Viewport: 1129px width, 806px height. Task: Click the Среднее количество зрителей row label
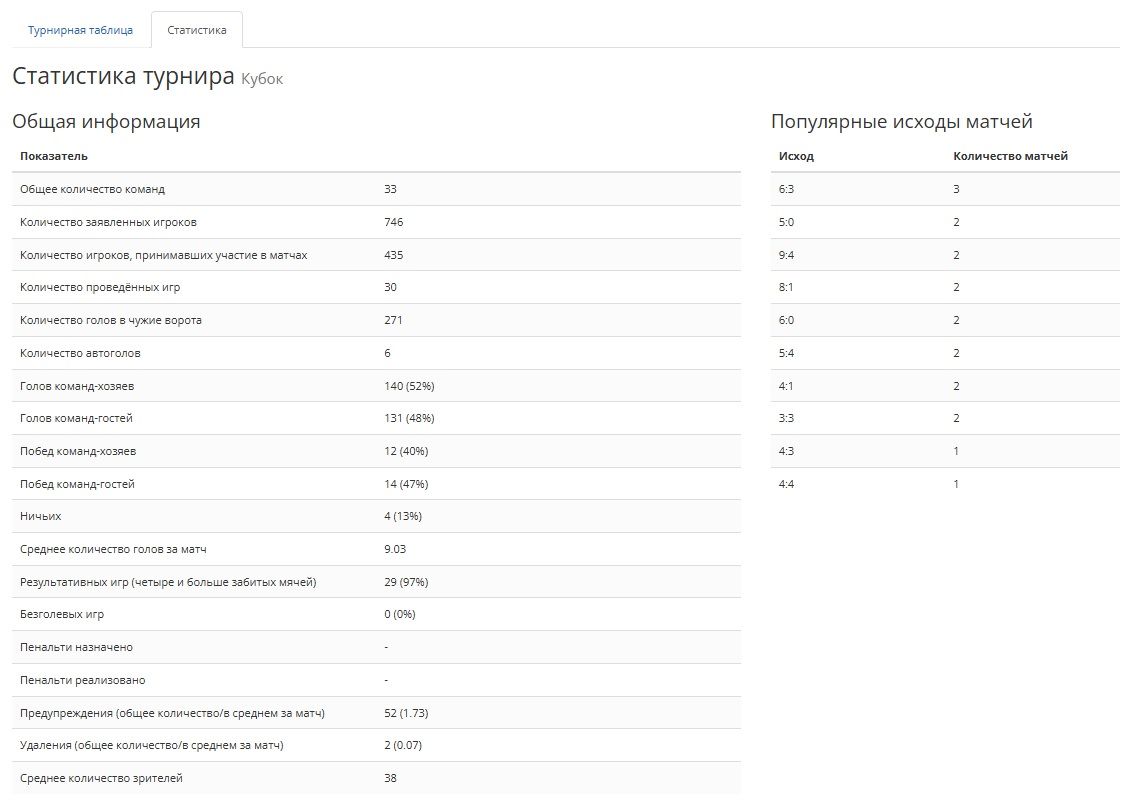(x=101, y=778)
